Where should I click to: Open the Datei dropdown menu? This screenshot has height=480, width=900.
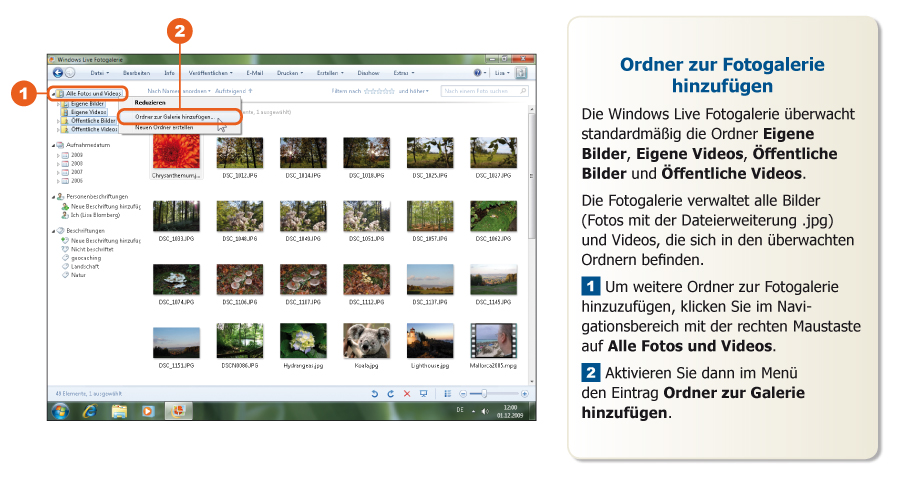99,73
